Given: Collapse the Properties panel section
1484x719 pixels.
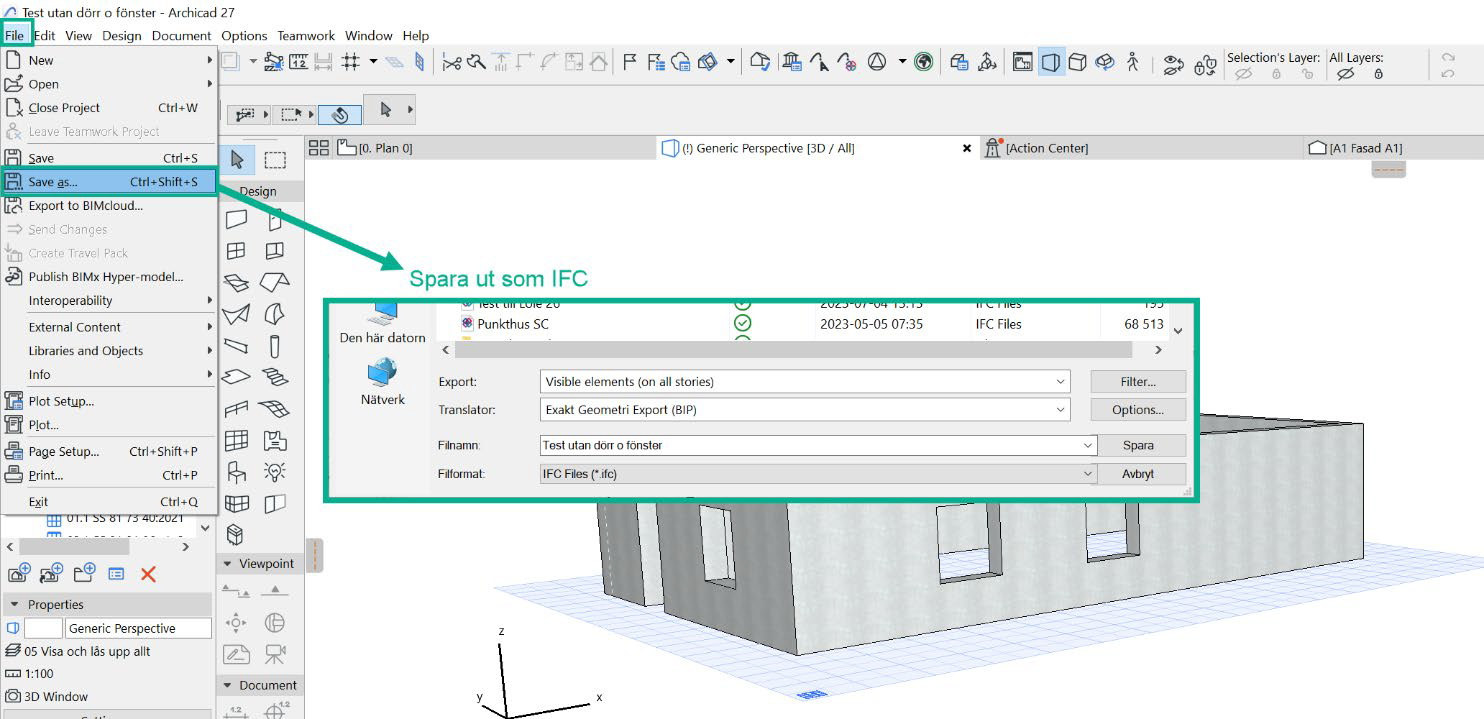Looking at the screenshot, I should click(15, 605).
